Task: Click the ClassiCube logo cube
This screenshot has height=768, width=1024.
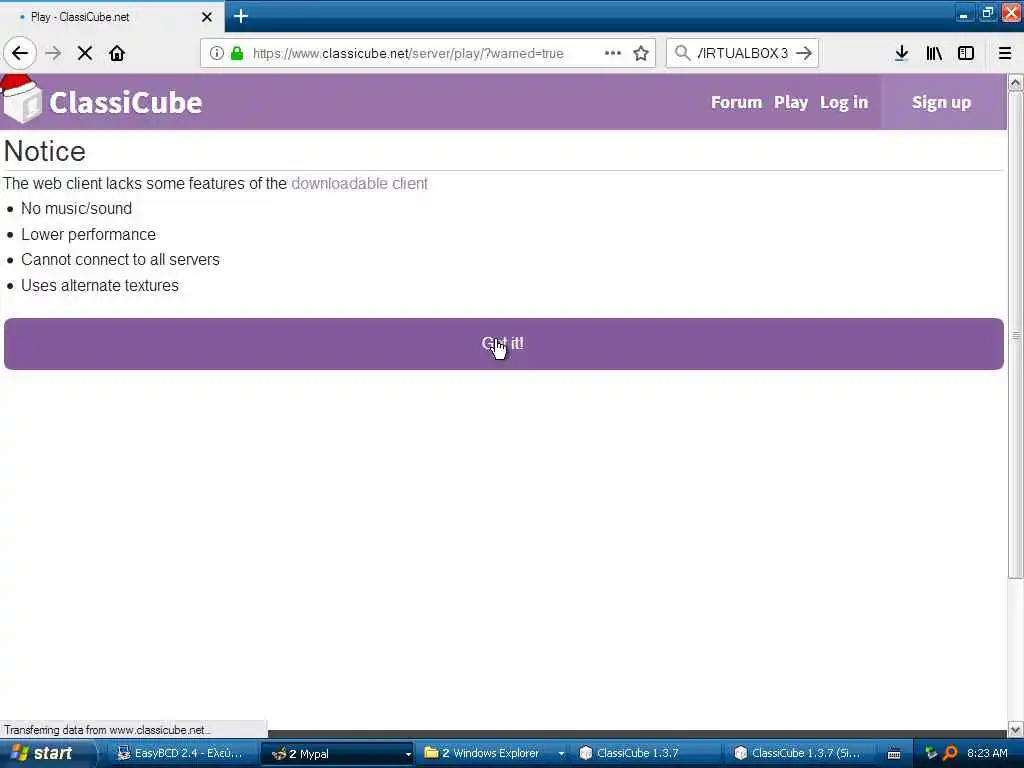Action: [x=21, y=99]
